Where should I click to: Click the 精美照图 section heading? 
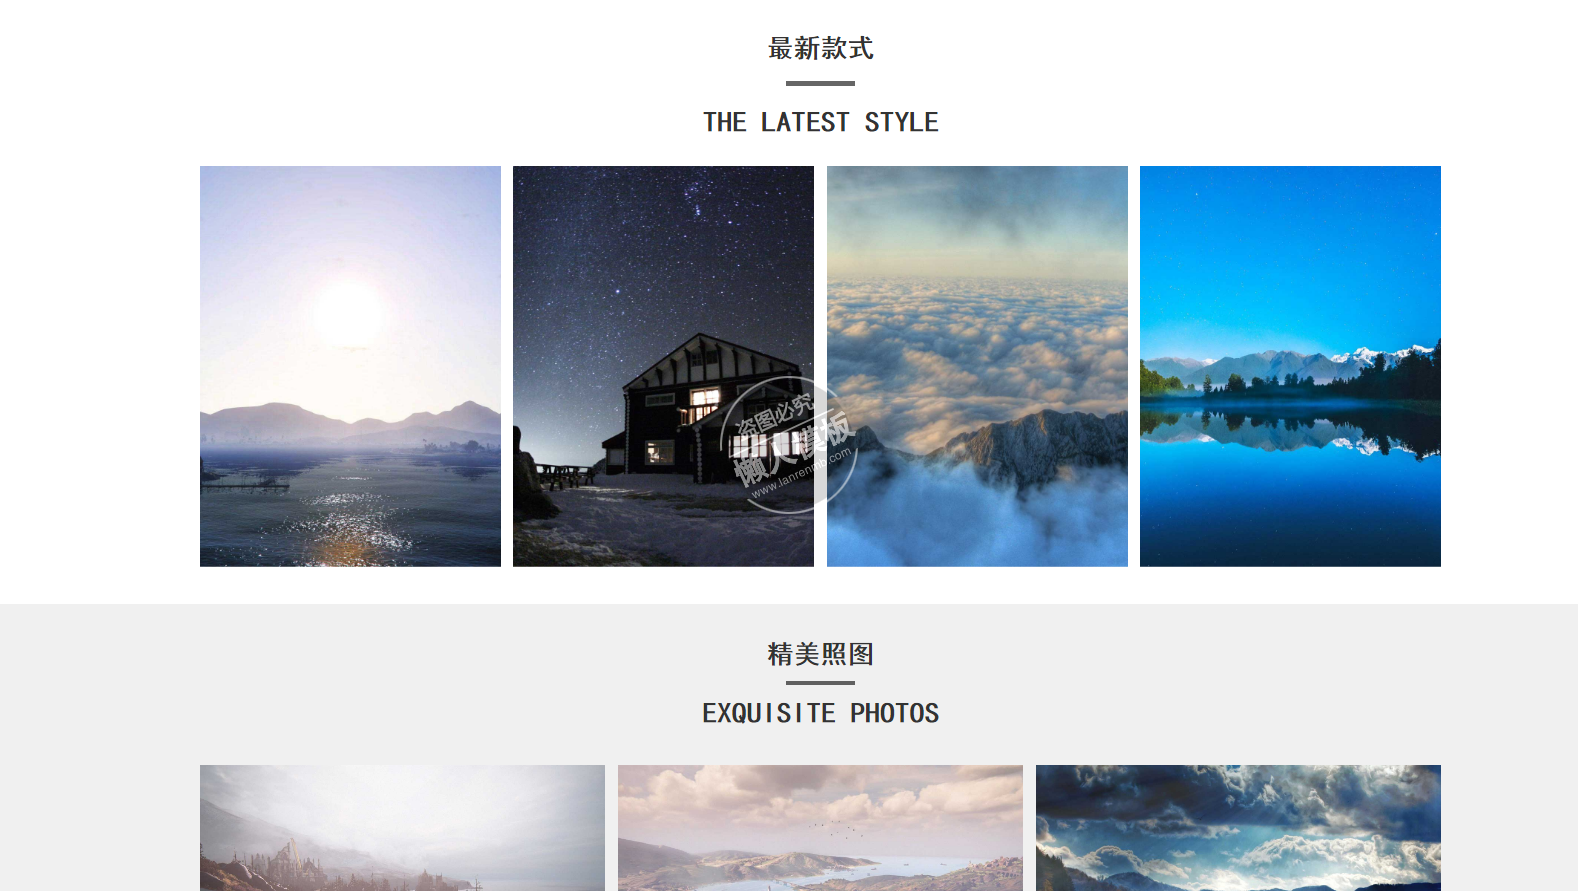click(820, 654)
